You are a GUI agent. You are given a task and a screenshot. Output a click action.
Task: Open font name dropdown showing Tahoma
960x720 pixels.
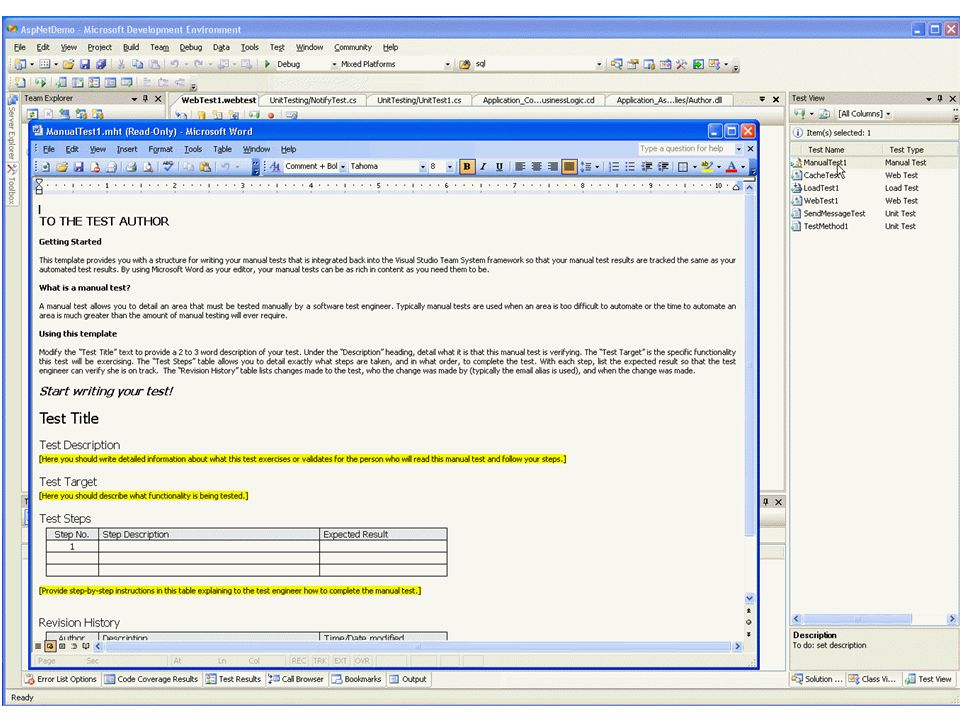[422, 167]
